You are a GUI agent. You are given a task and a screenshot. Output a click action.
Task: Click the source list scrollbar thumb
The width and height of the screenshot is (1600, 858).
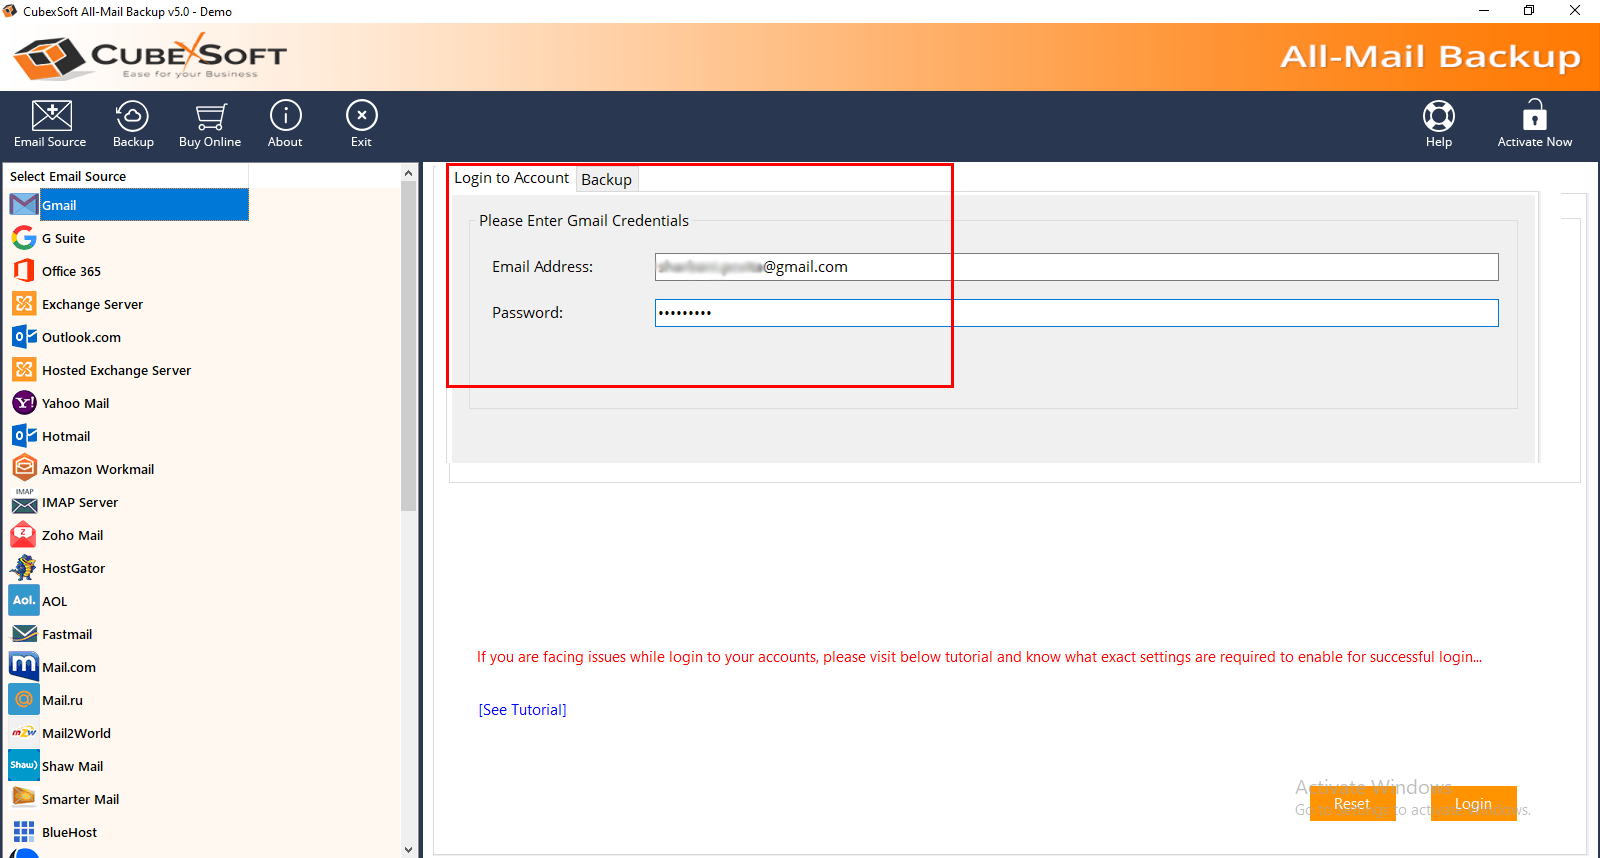coord(408,346)
